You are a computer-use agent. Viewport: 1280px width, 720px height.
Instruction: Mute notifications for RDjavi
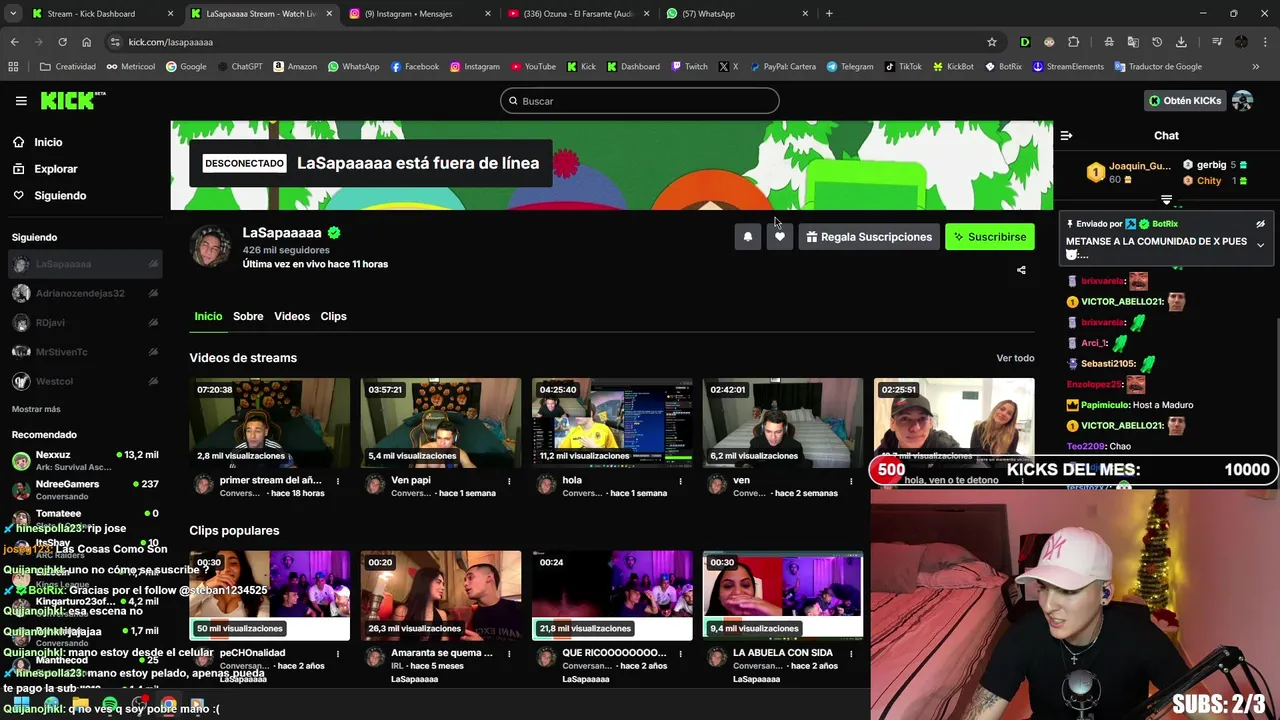[x=153, y=322]
